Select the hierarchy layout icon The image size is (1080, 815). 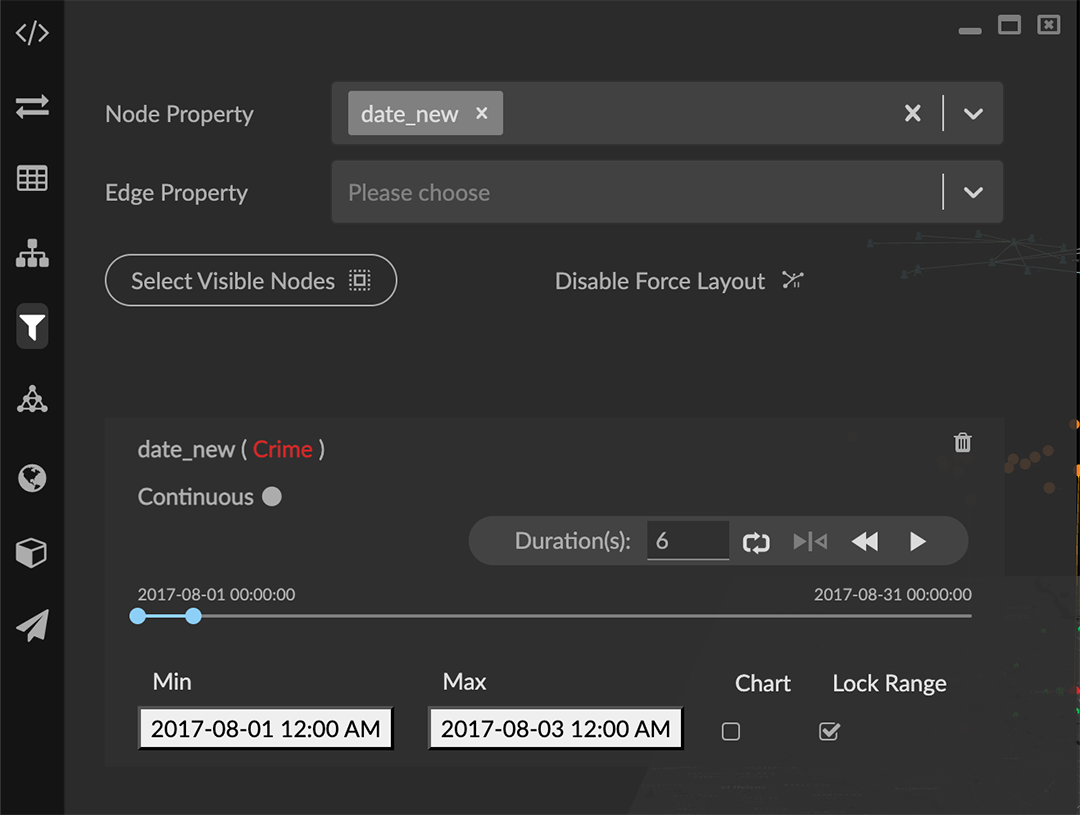click(x=31, y=253)
